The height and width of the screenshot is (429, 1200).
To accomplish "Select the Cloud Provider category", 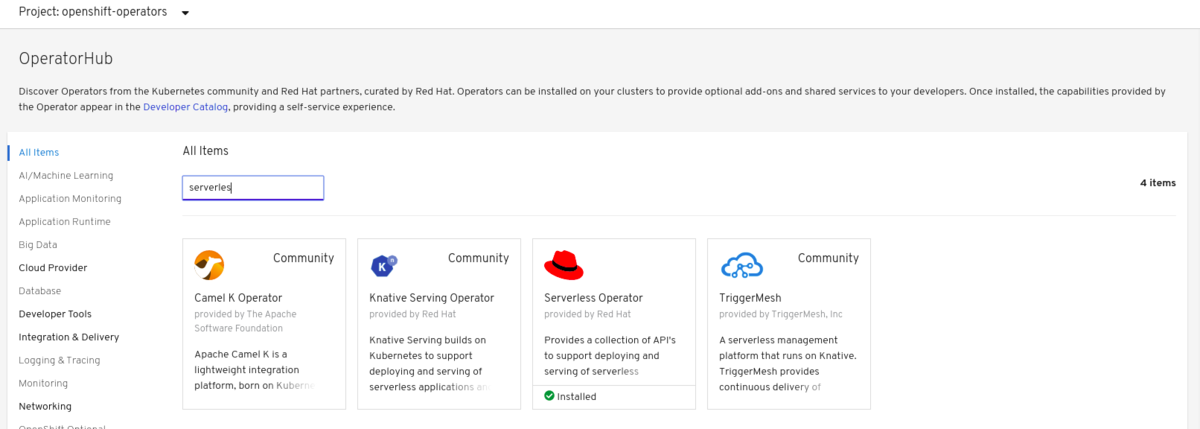I will (x=53, y=267).
